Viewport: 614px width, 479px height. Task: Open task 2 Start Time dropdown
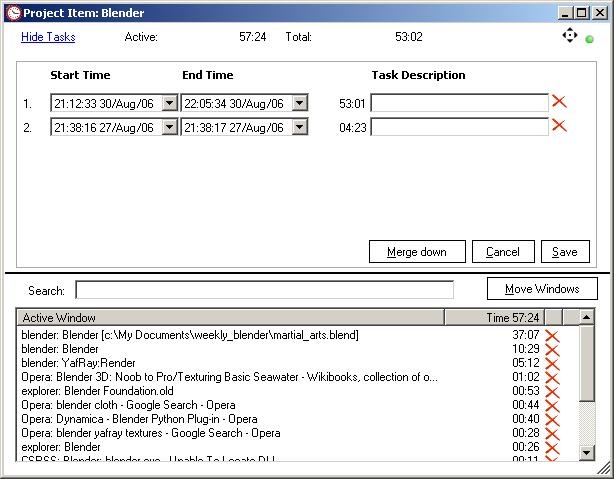tap(170, 127)
